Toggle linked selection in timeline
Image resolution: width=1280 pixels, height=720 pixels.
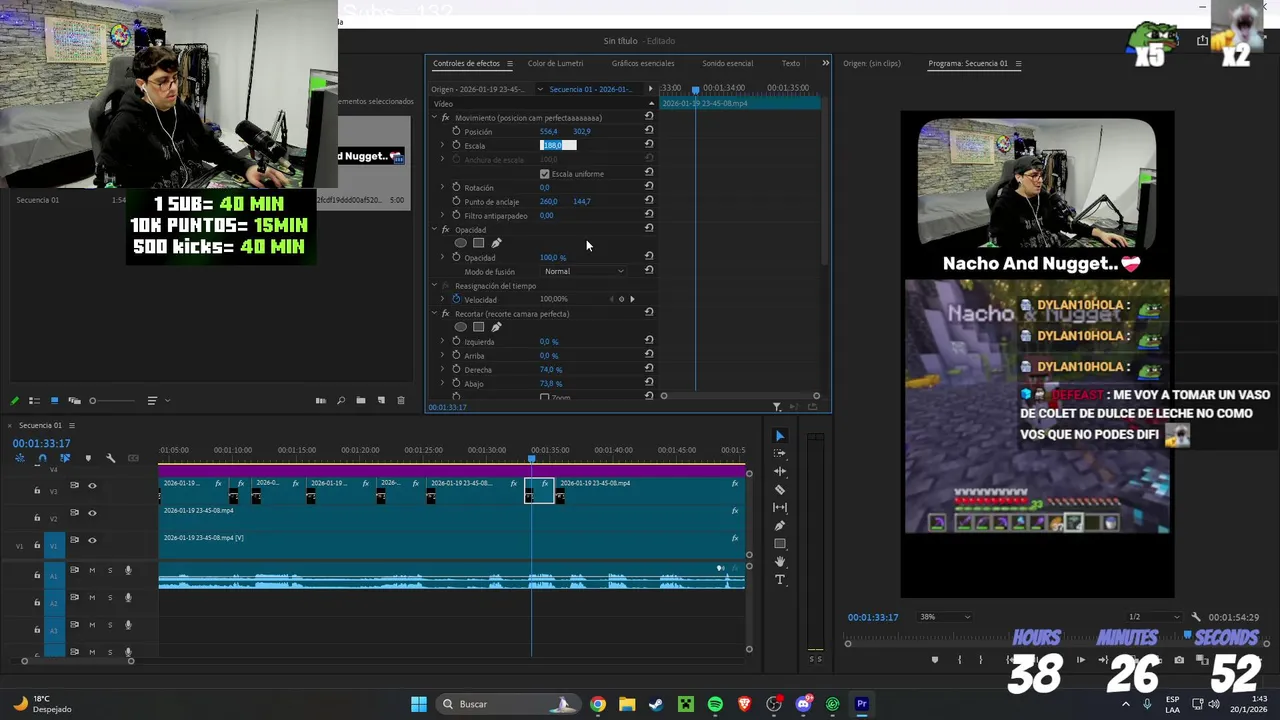click(65, 458)
